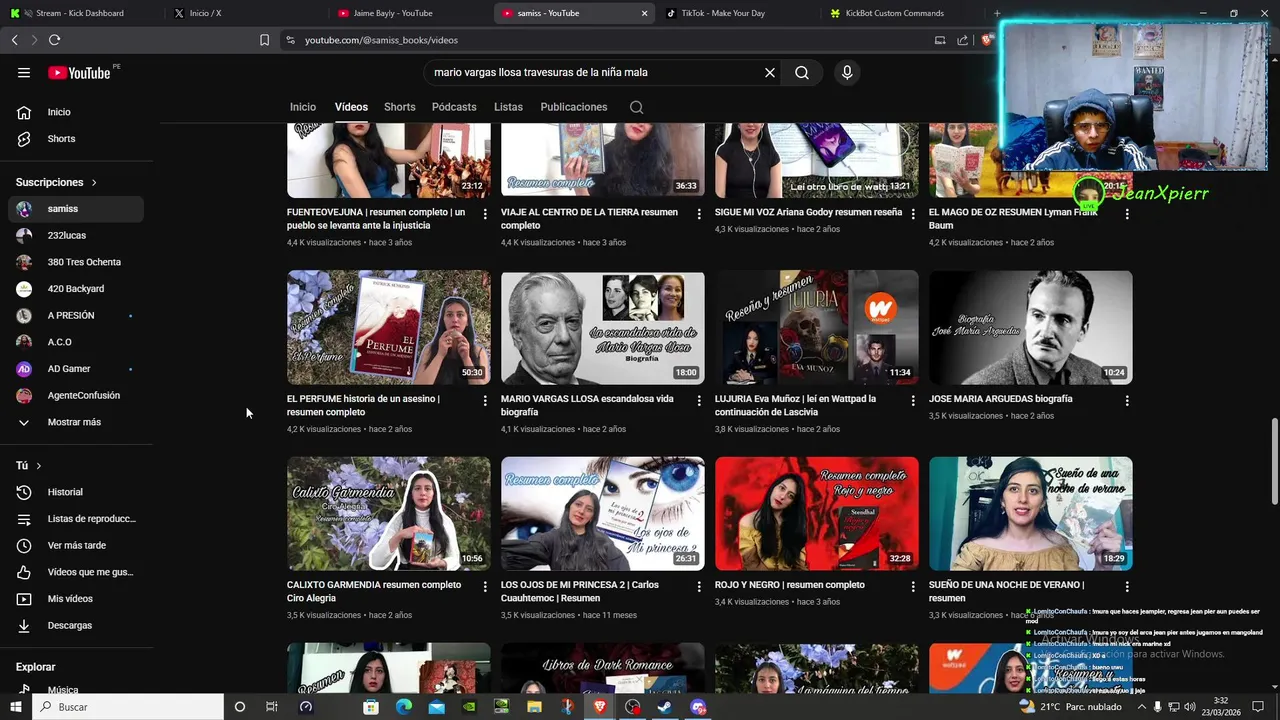
Task: Show hidden system tray icons
Action: coord(1142,707)
